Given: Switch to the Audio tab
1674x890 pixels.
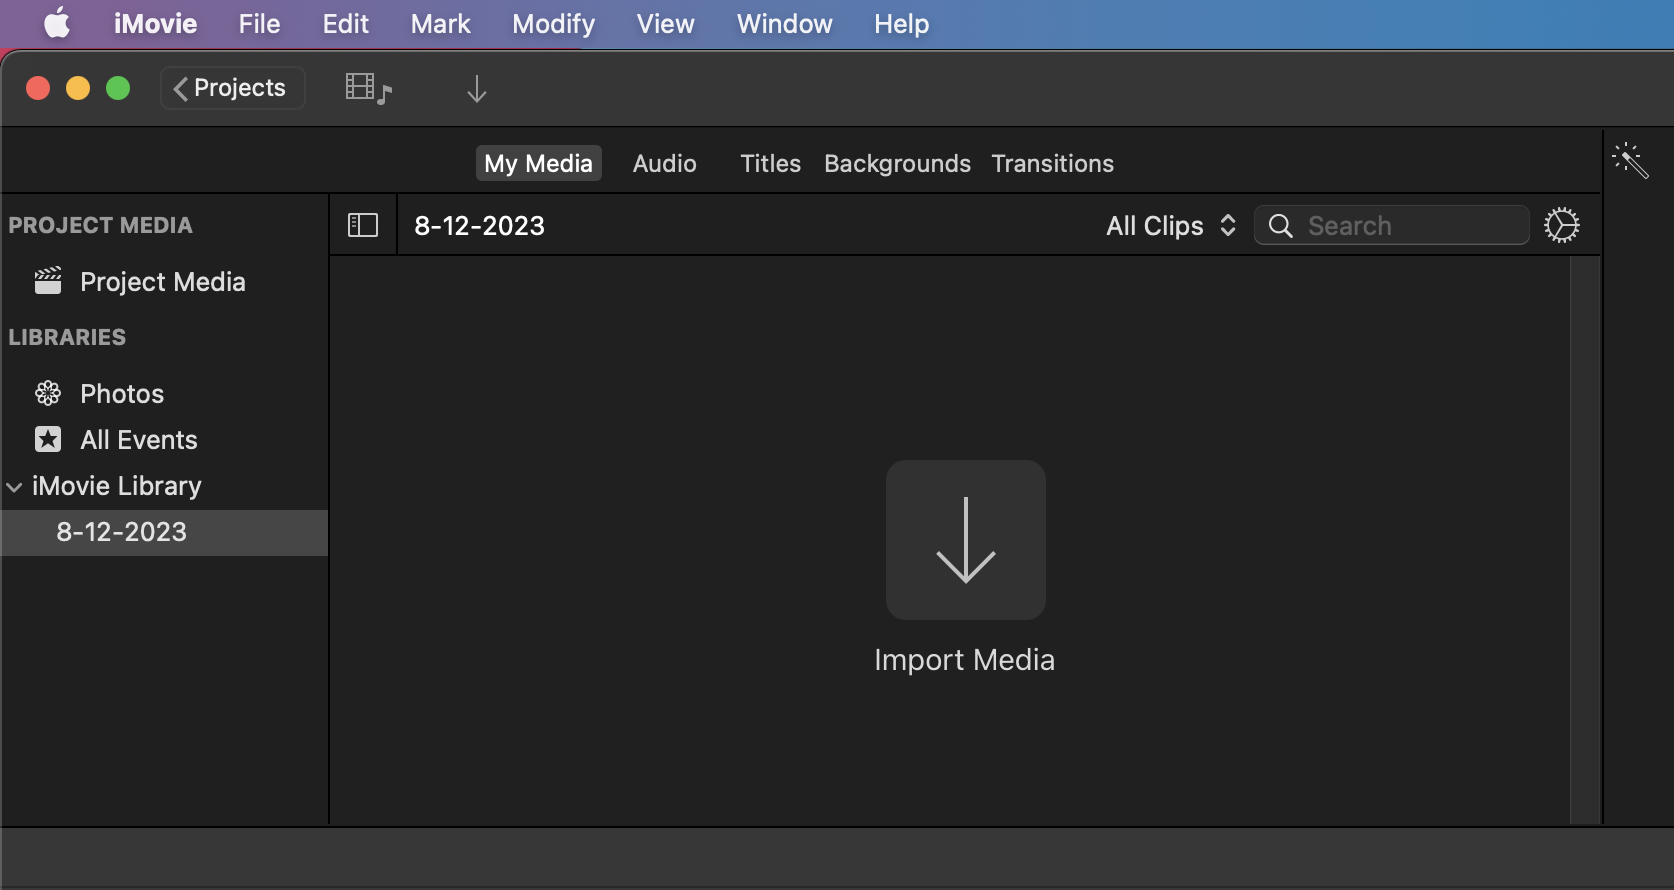Looking at the screenshot, I should [x=664, y=163].
